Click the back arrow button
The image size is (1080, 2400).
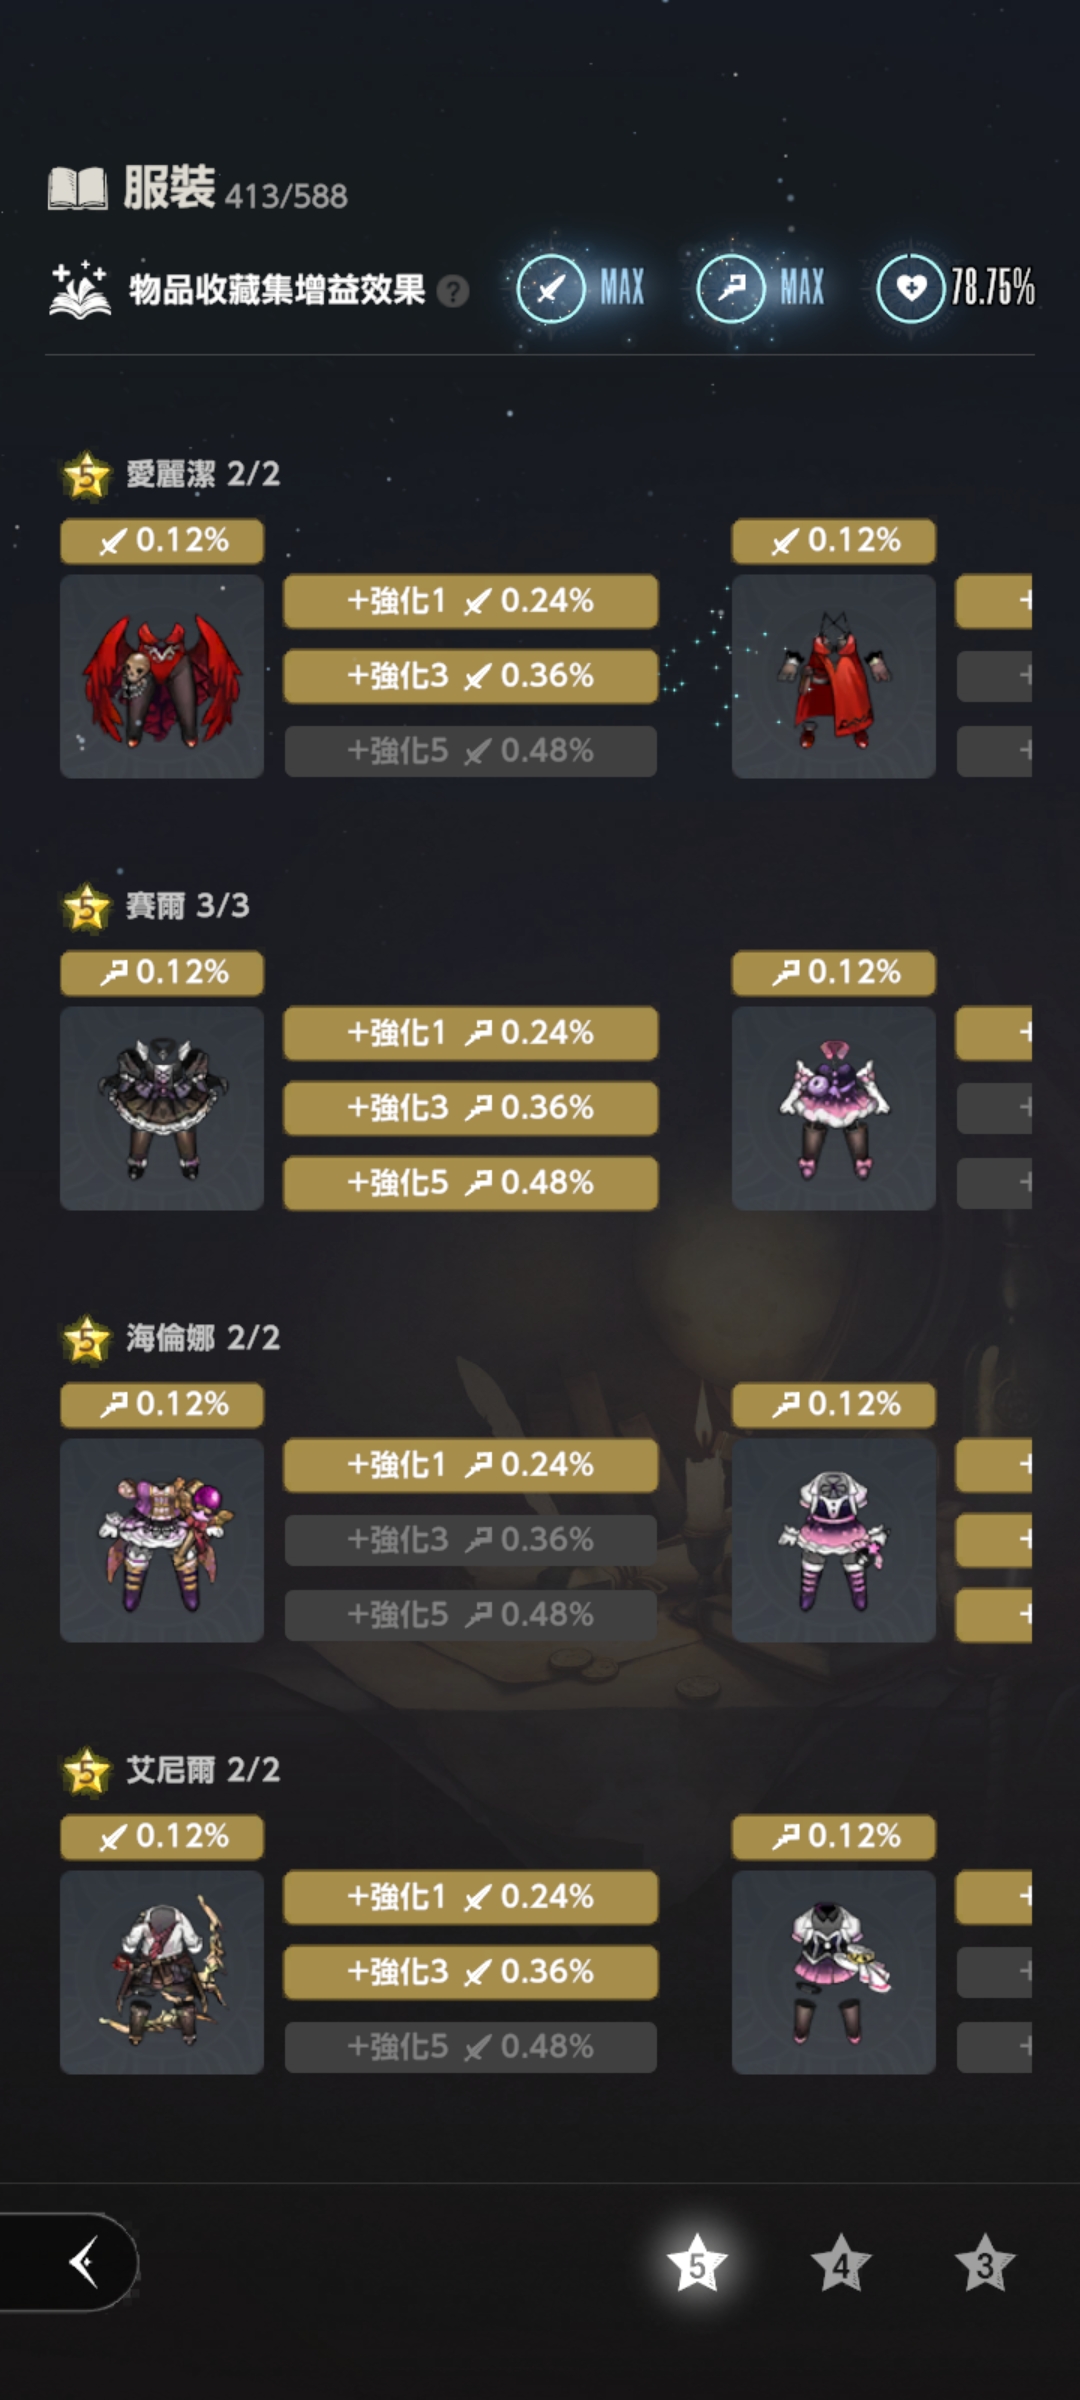[x=84, y=2262]
